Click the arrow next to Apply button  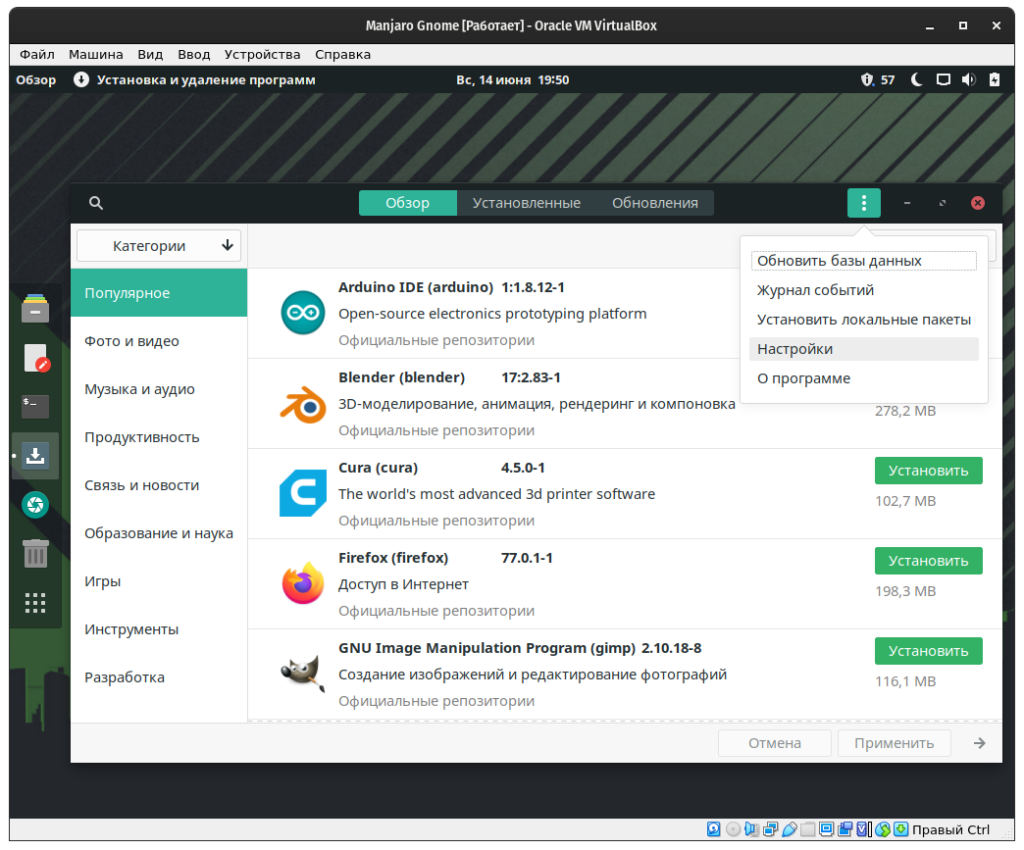click(979, 743)
